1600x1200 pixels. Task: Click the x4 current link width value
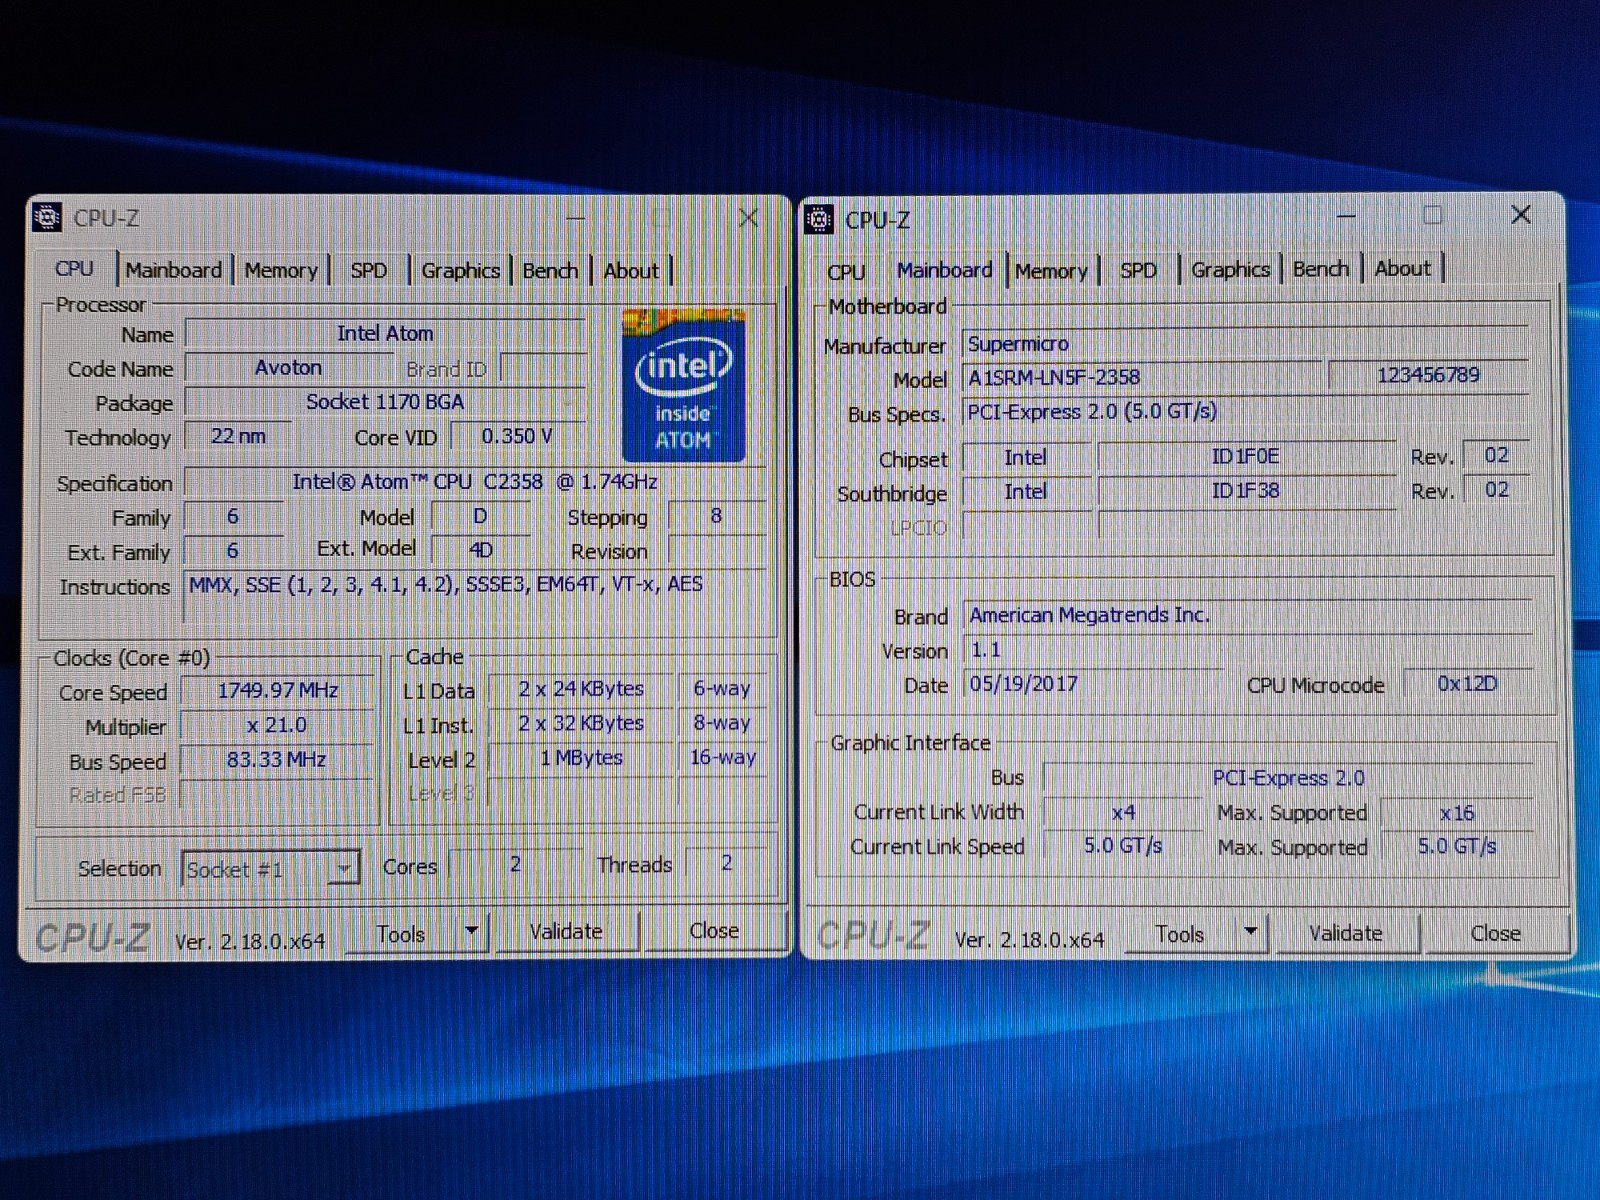coord(1124,812)
